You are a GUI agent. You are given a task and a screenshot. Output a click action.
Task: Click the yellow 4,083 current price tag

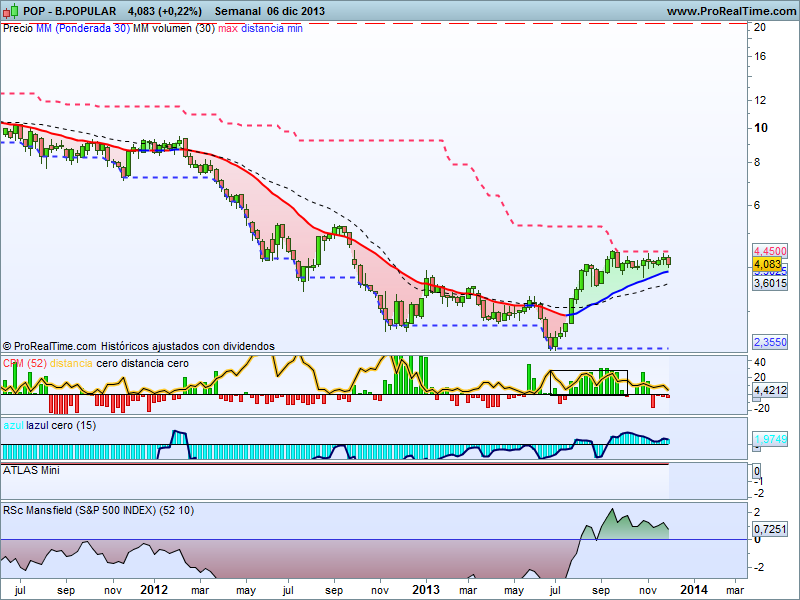pos(767,264)
